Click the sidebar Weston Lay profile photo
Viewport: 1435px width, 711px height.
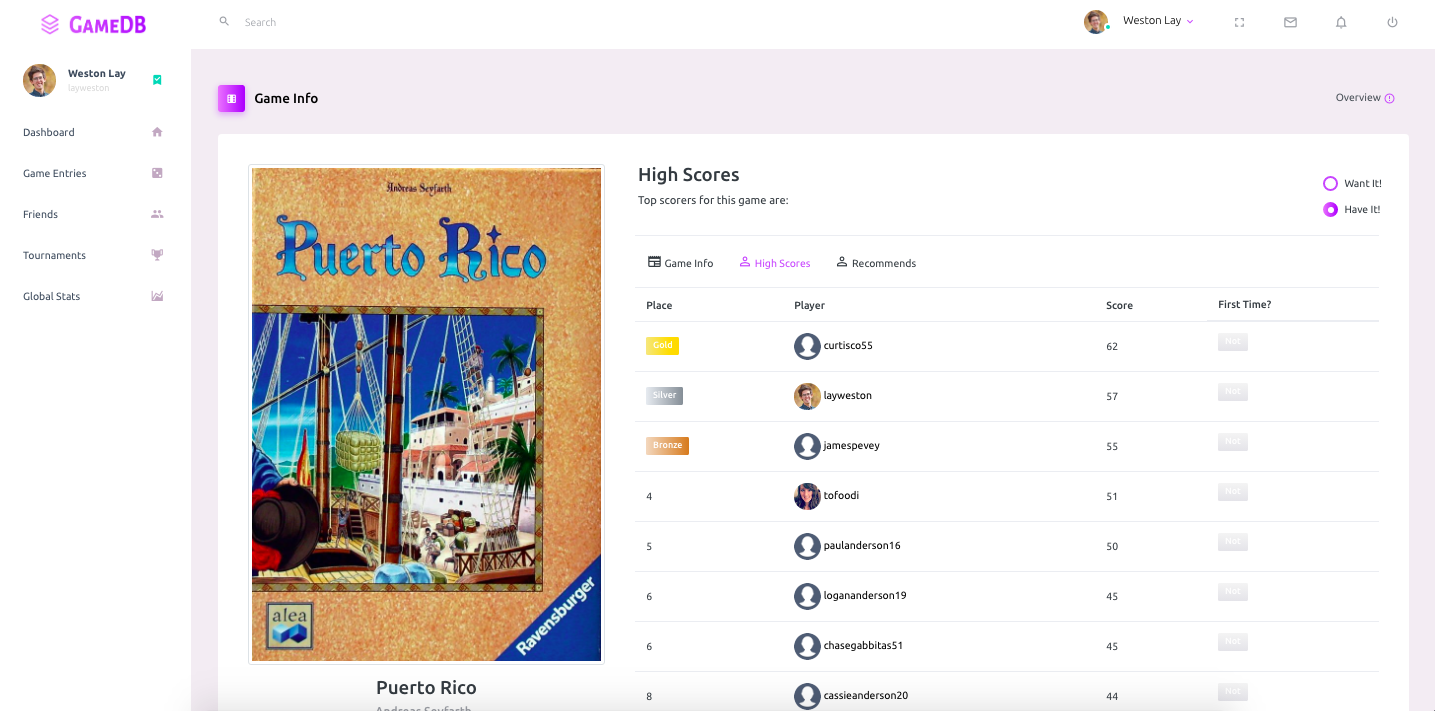coord(39,80)
